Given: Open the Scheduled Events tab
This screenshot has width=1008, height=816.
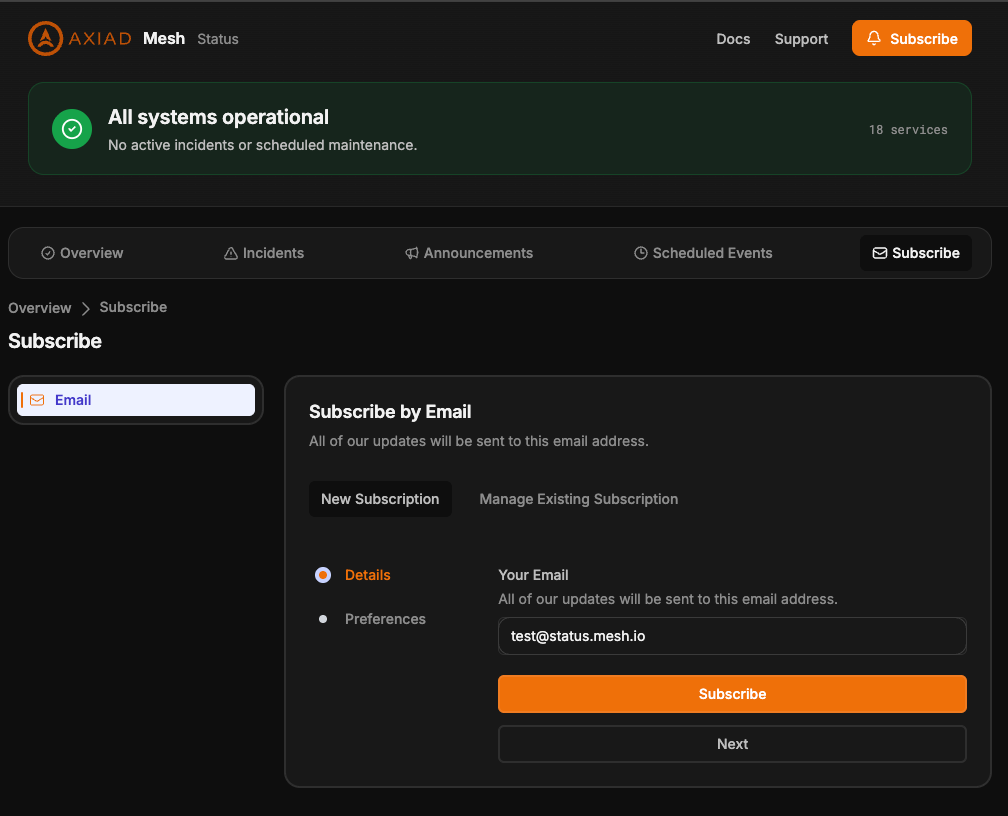Looking at the screenshot, I should click(703, 253).
